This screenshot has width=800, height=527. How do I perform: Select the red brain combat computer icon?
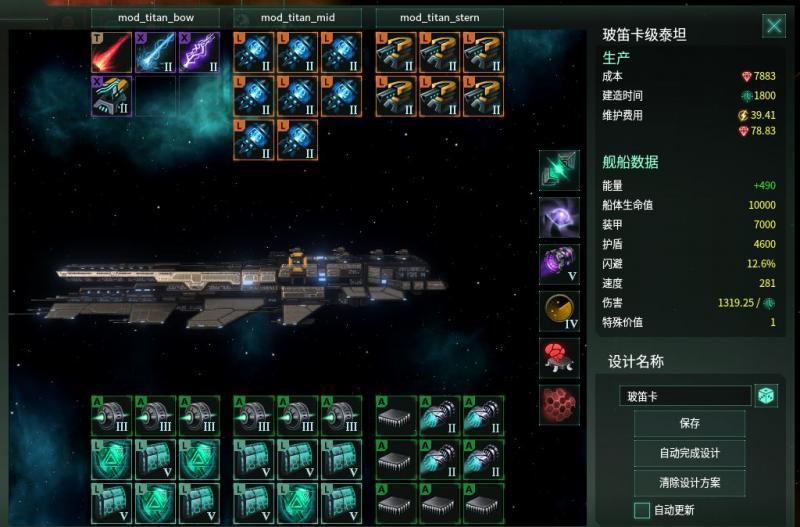point(559,358)
